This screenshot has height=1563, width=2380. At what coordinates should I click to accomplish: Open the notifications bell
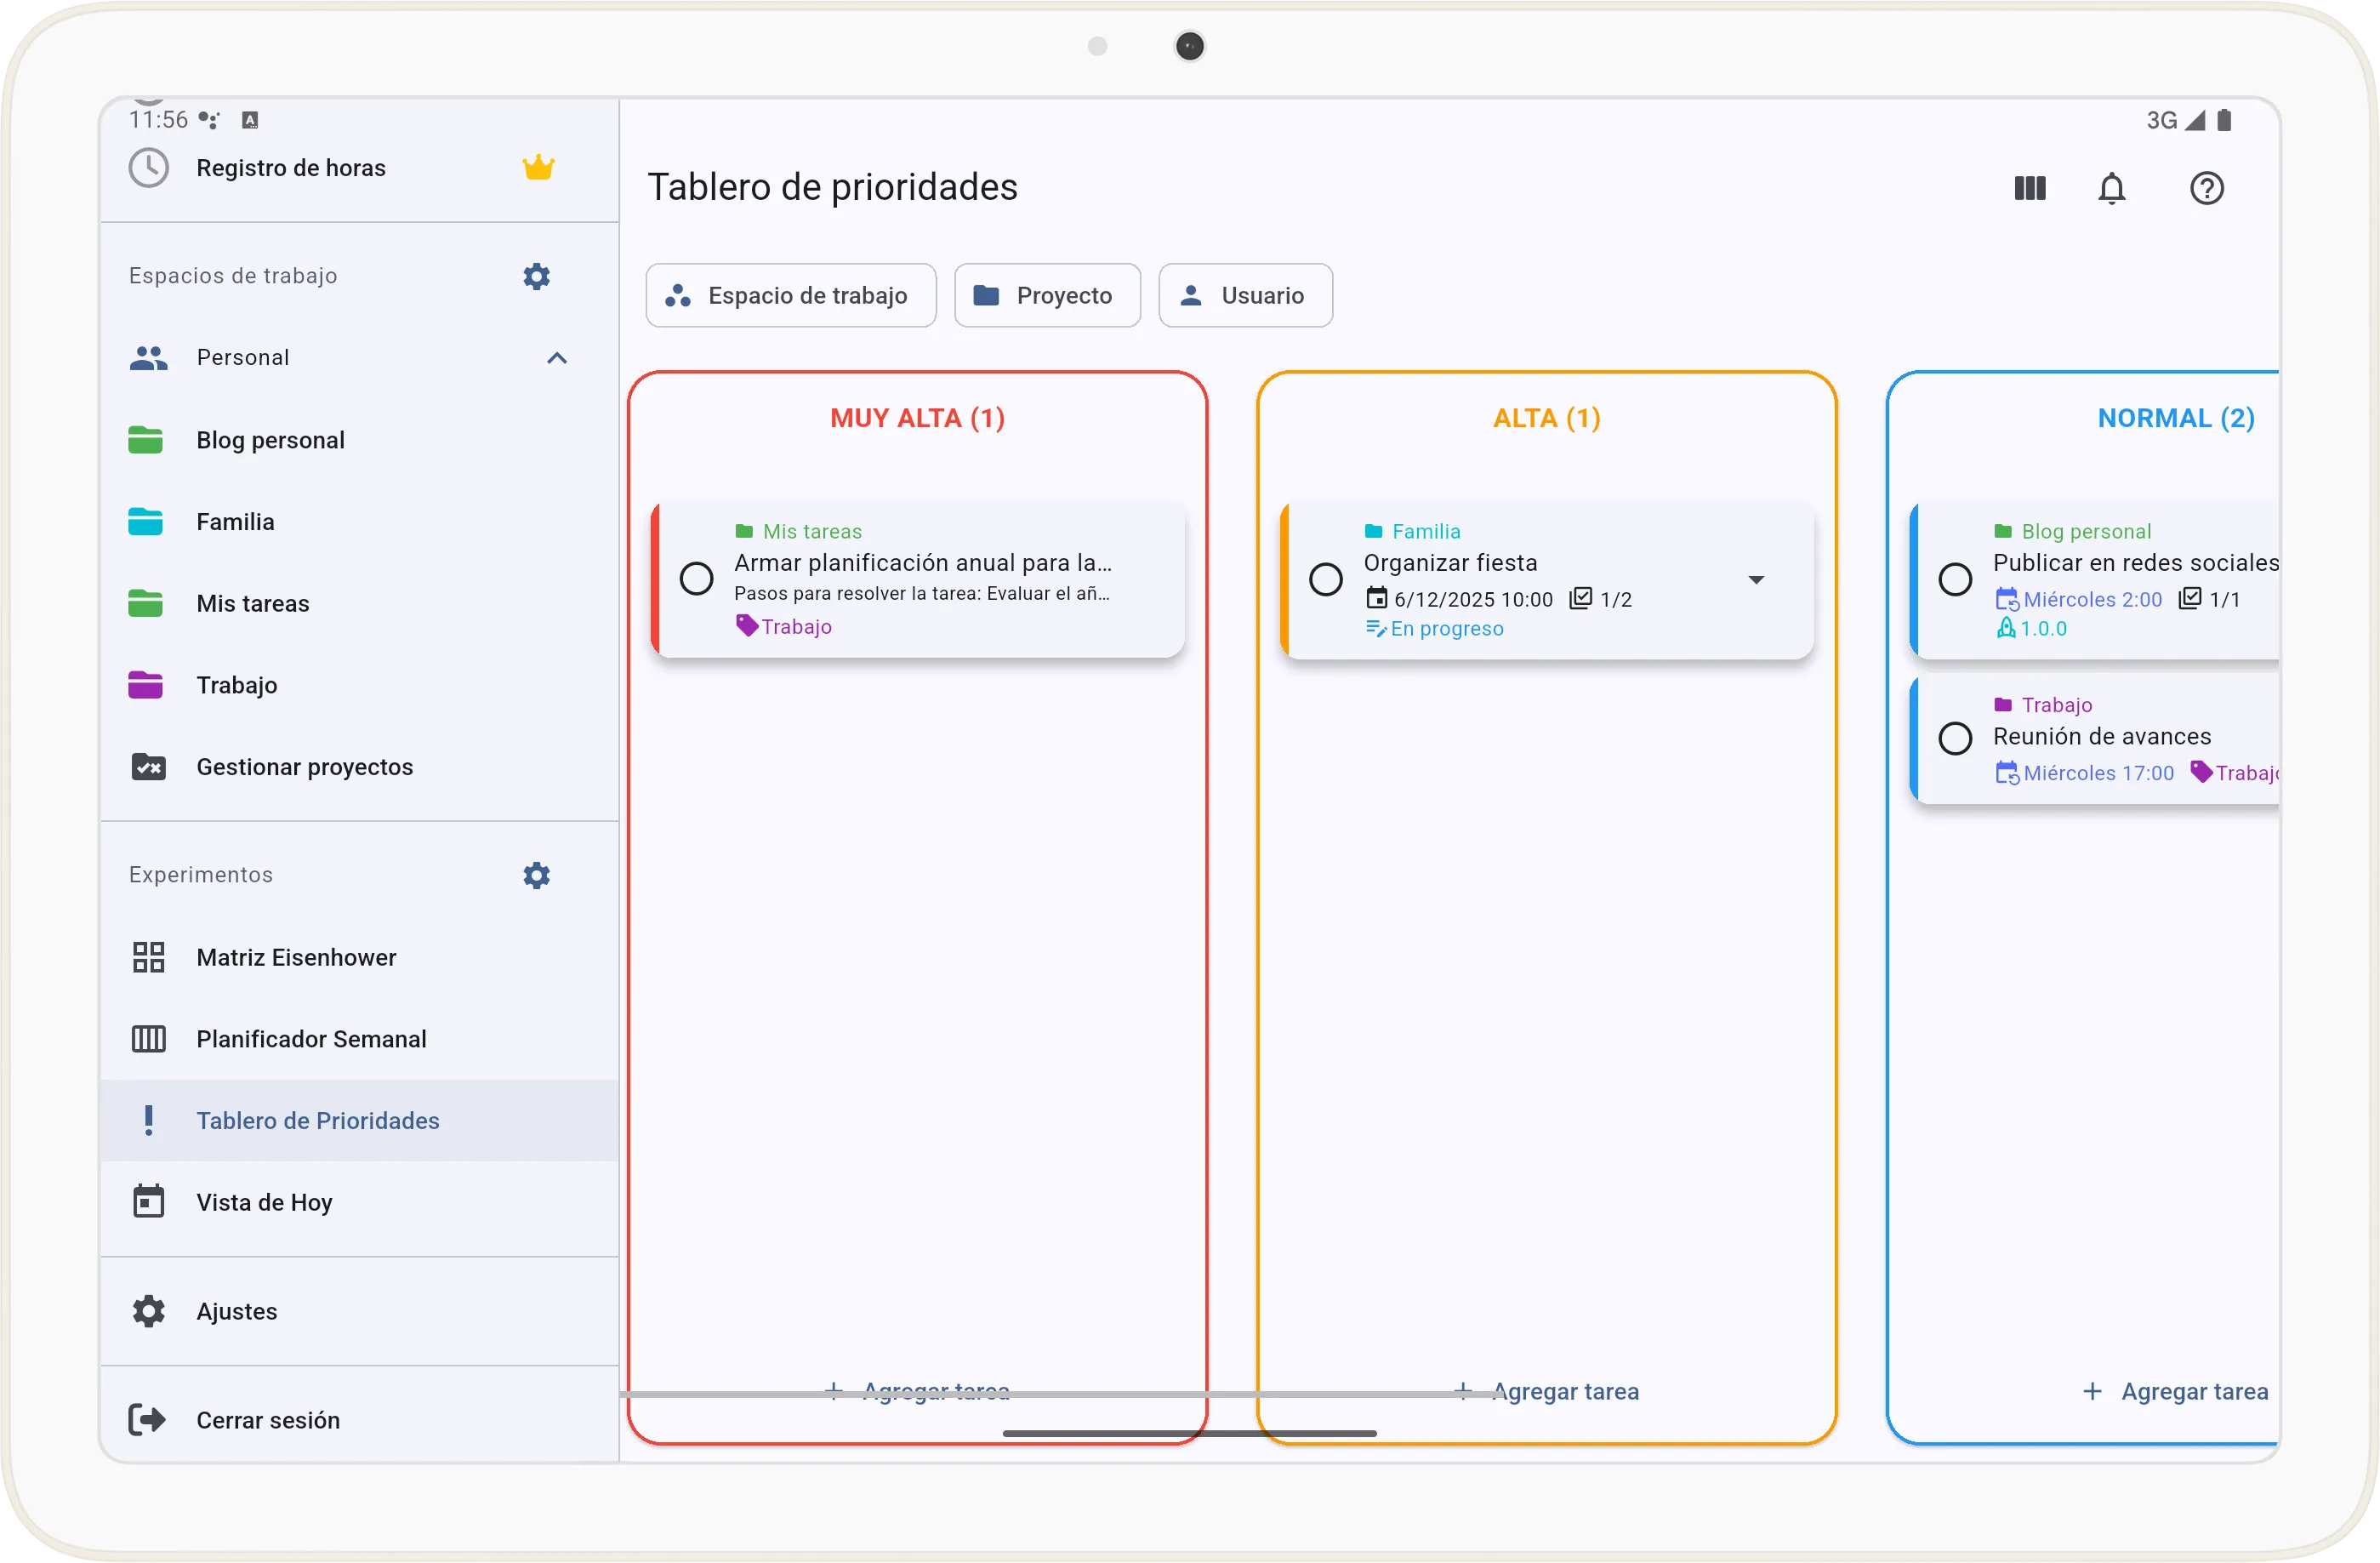(2113, 188)
